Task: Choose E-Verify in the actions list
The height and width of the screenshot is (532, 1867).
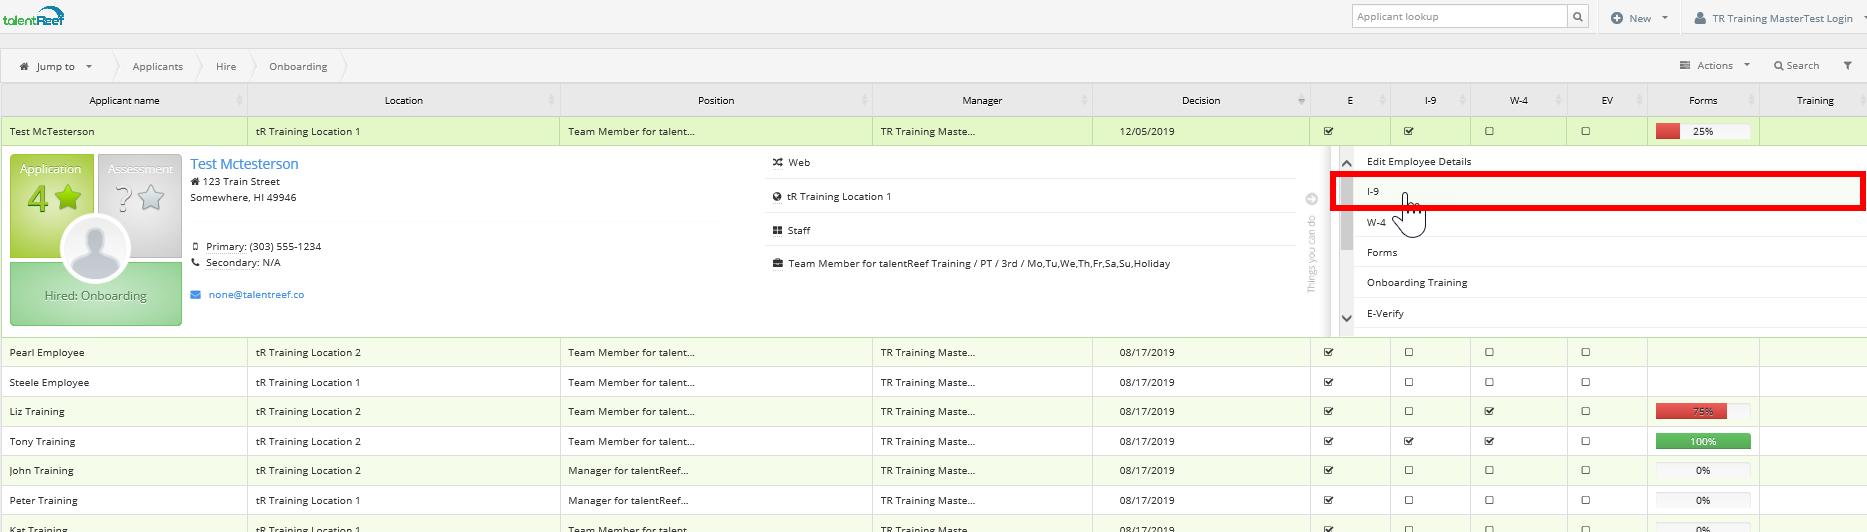Action: [1385, 314]
